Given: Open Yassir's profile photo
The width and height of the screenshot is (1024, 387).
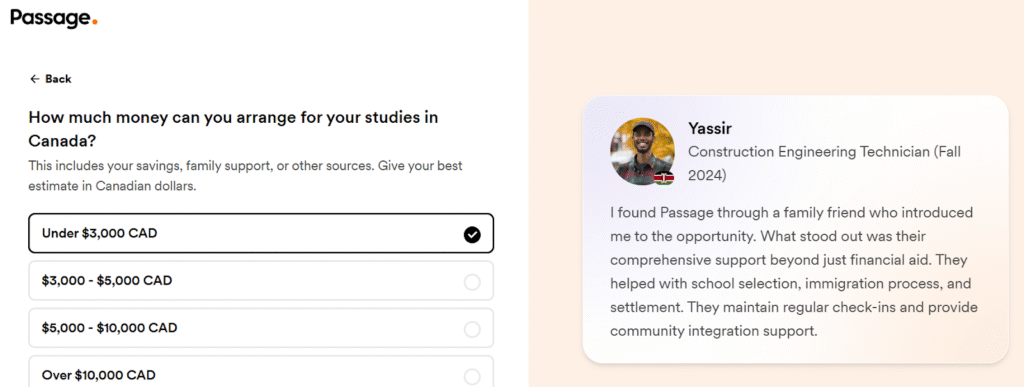Looking at the screenshot, I should tap(643, 152).
